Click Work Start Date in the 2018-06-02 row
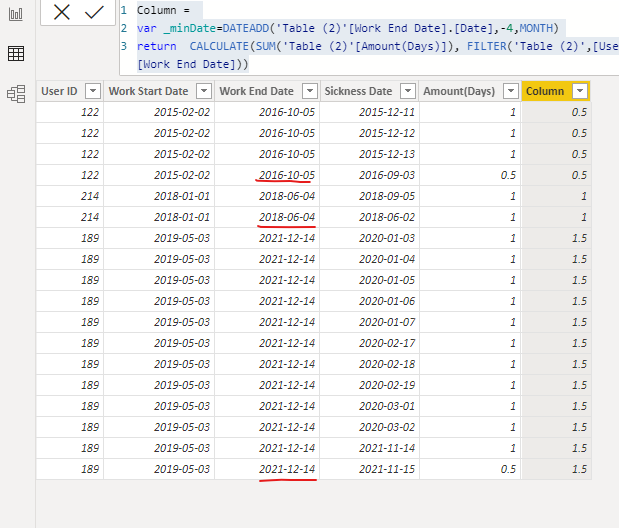The width and height of the screenshot is (619, 528). pos(159,217)
